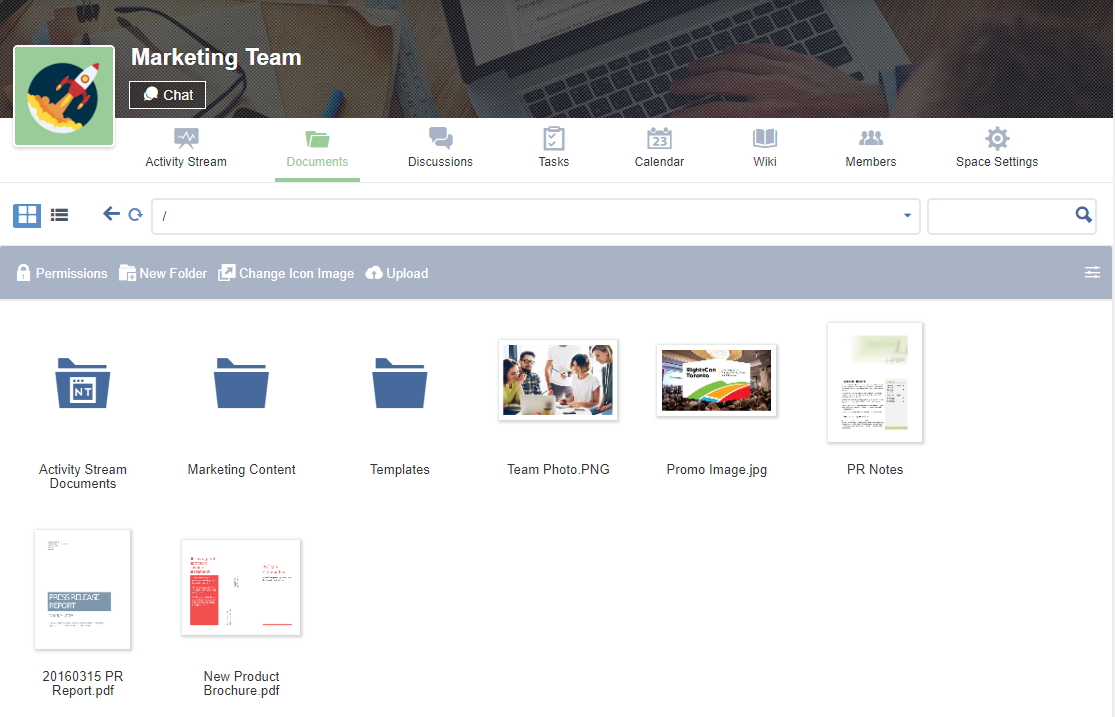Switch to grid thumbnail view
This screenshot has height=717, width=1115.
[27, 215]
